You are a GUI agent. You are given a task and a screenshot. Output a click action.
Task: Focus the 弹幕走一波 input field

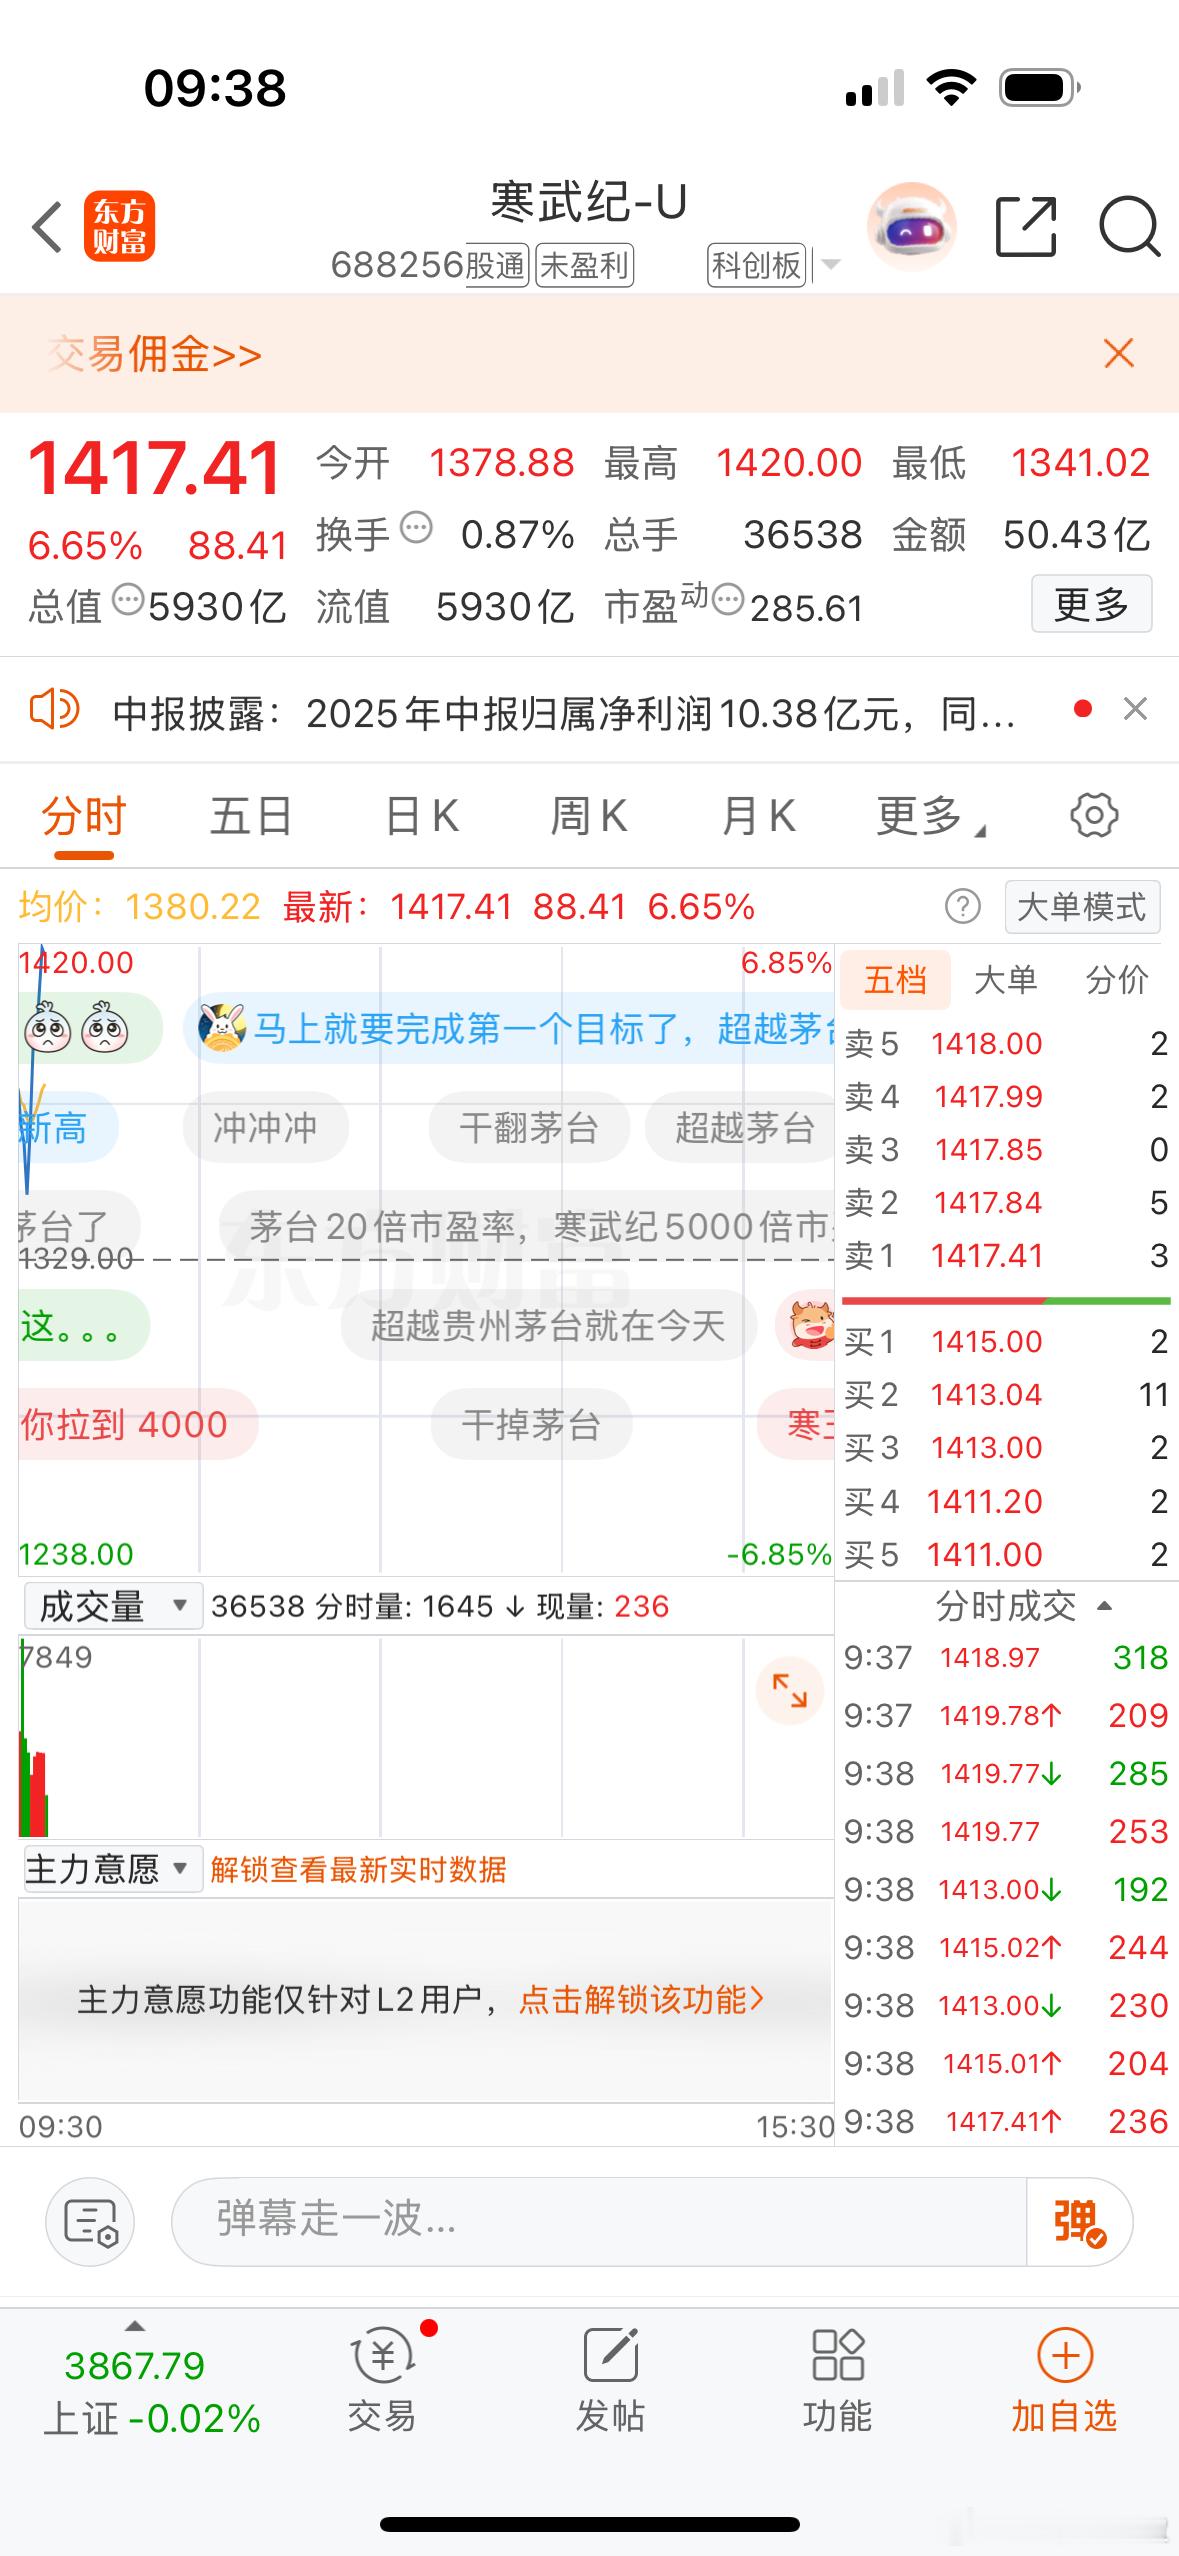click(599, 2221)
